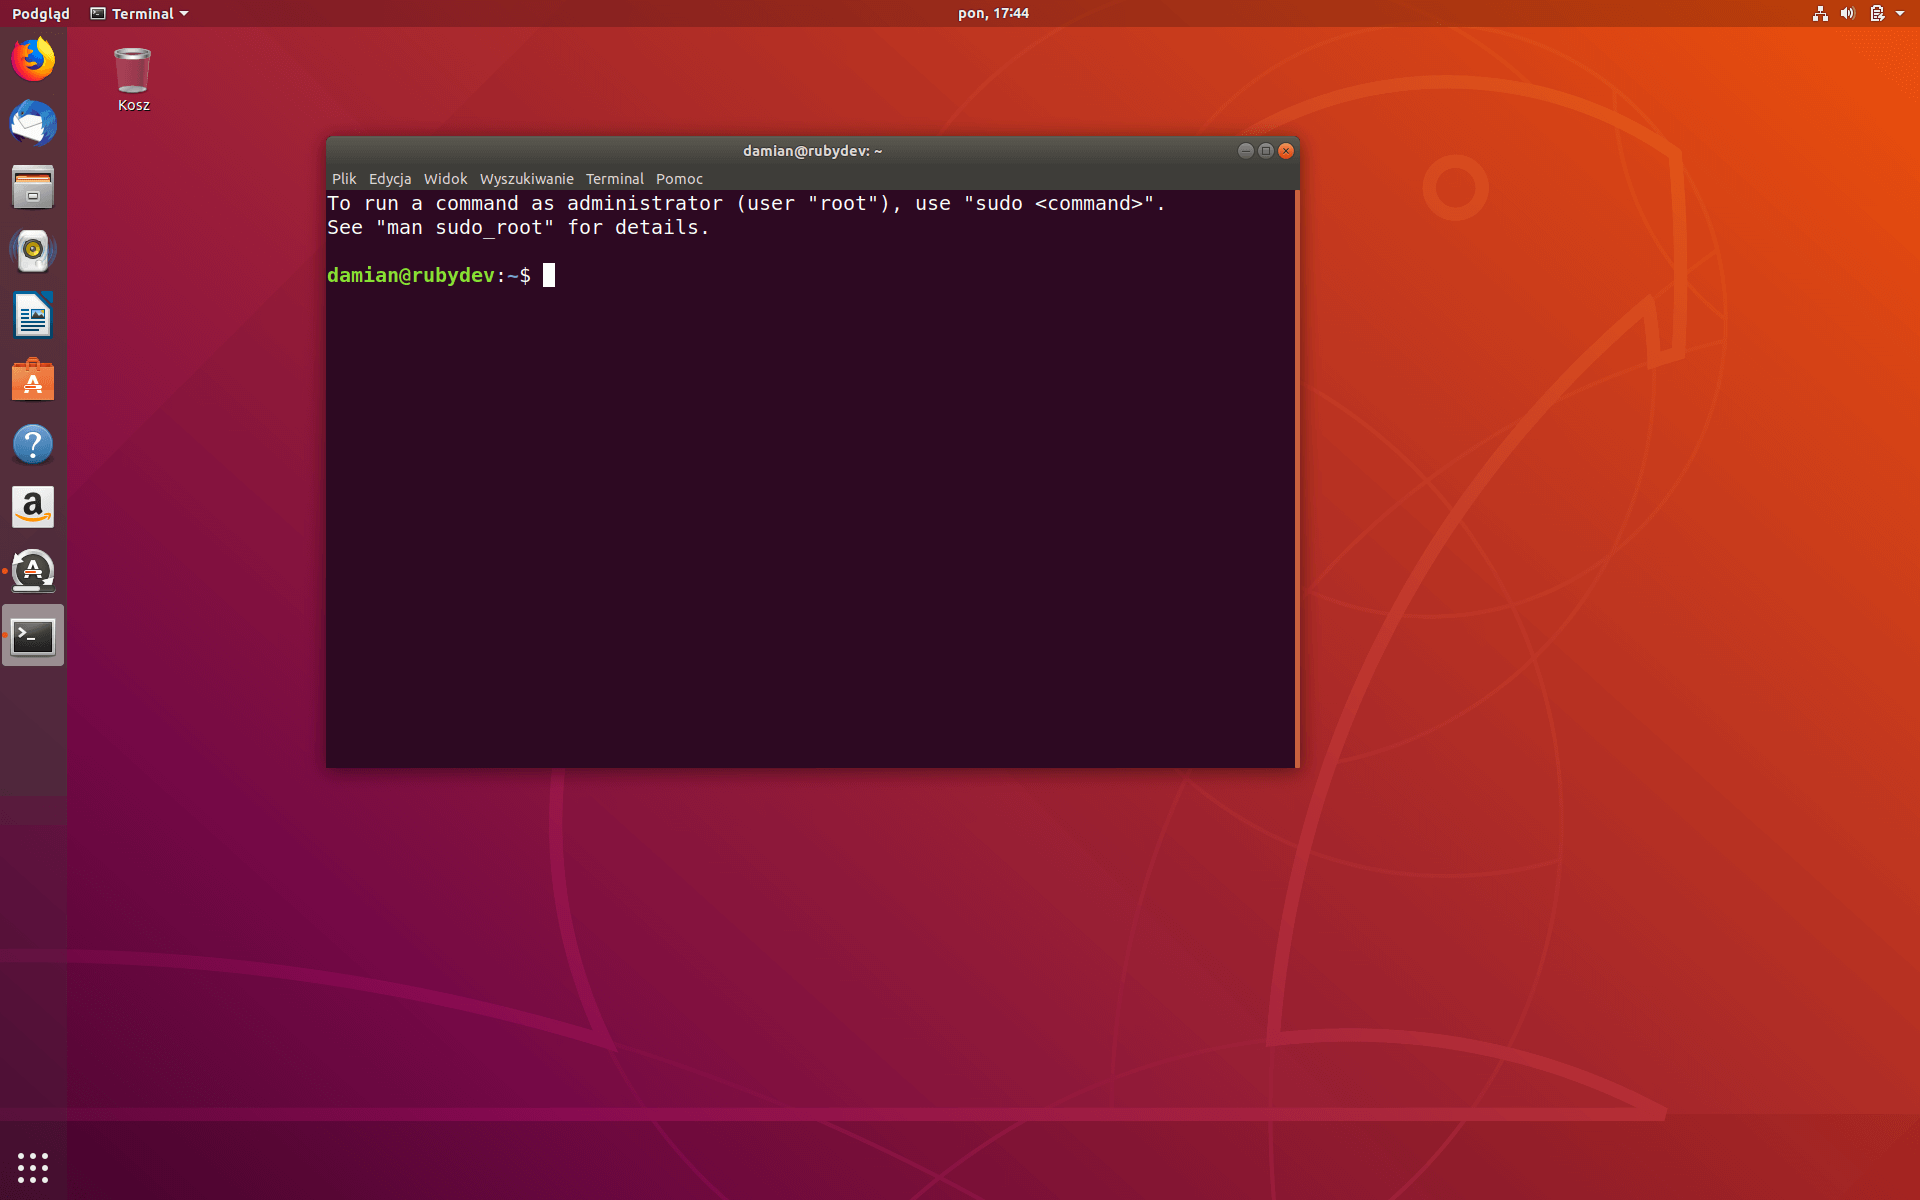Click the Show Applications grid button

coord(33,1166)
